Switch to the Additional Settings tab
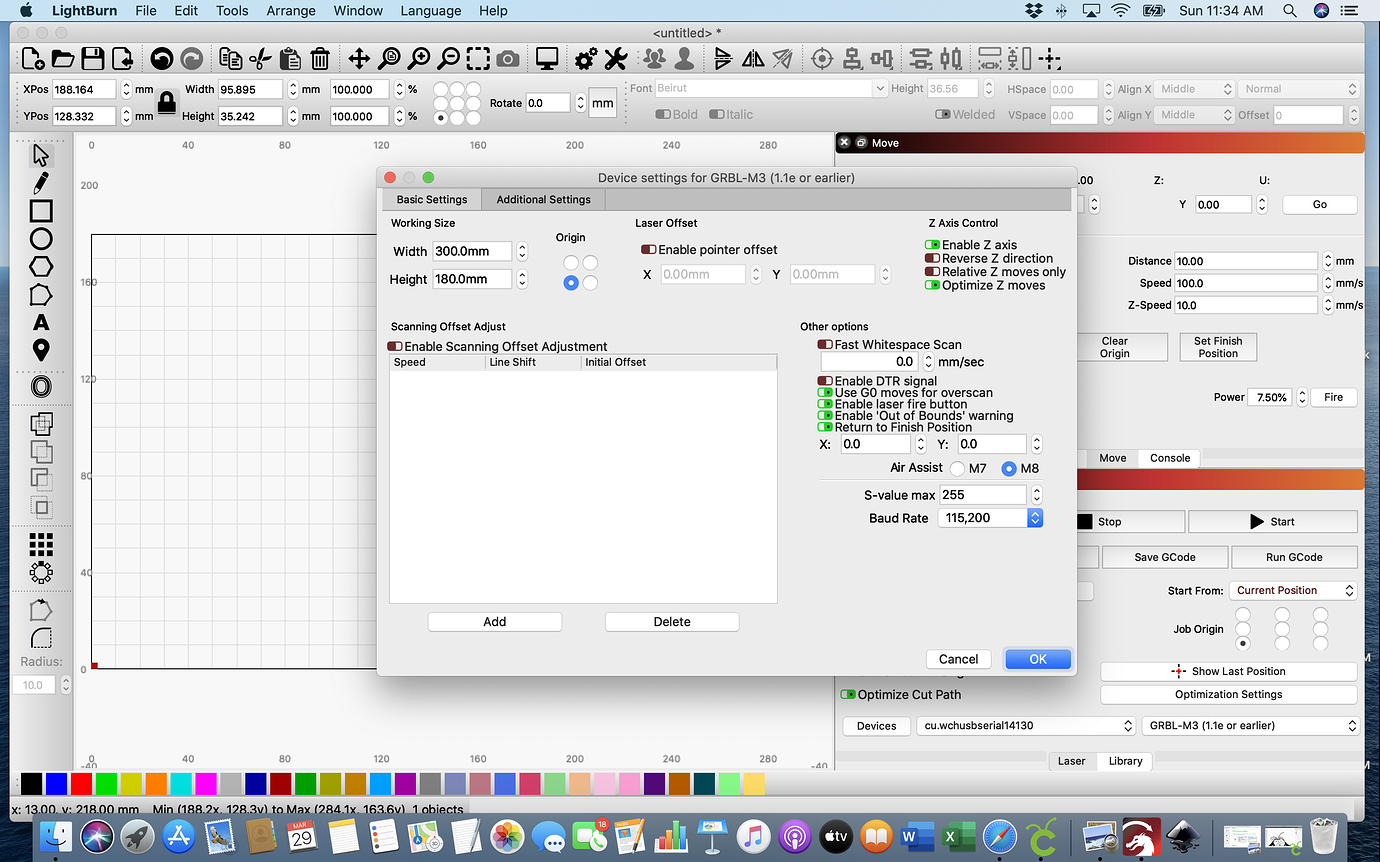 coord(543,200)
